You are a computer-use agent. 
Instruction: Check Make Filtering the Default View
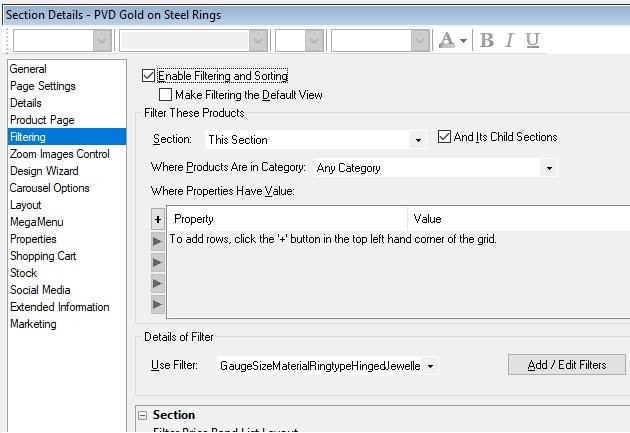point(166,95)
